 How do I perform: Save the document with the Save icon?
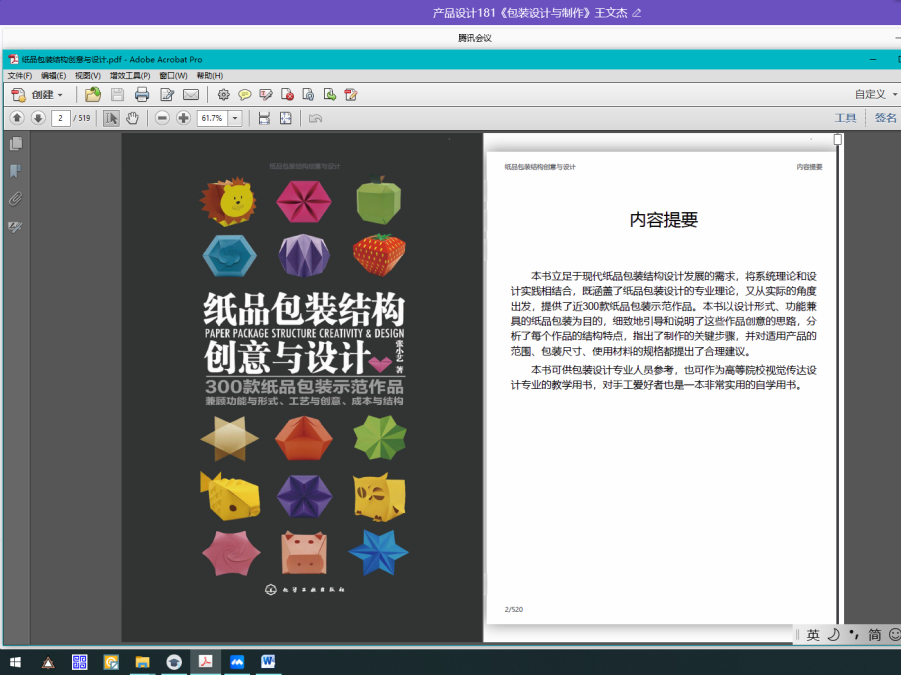(117, 94)
